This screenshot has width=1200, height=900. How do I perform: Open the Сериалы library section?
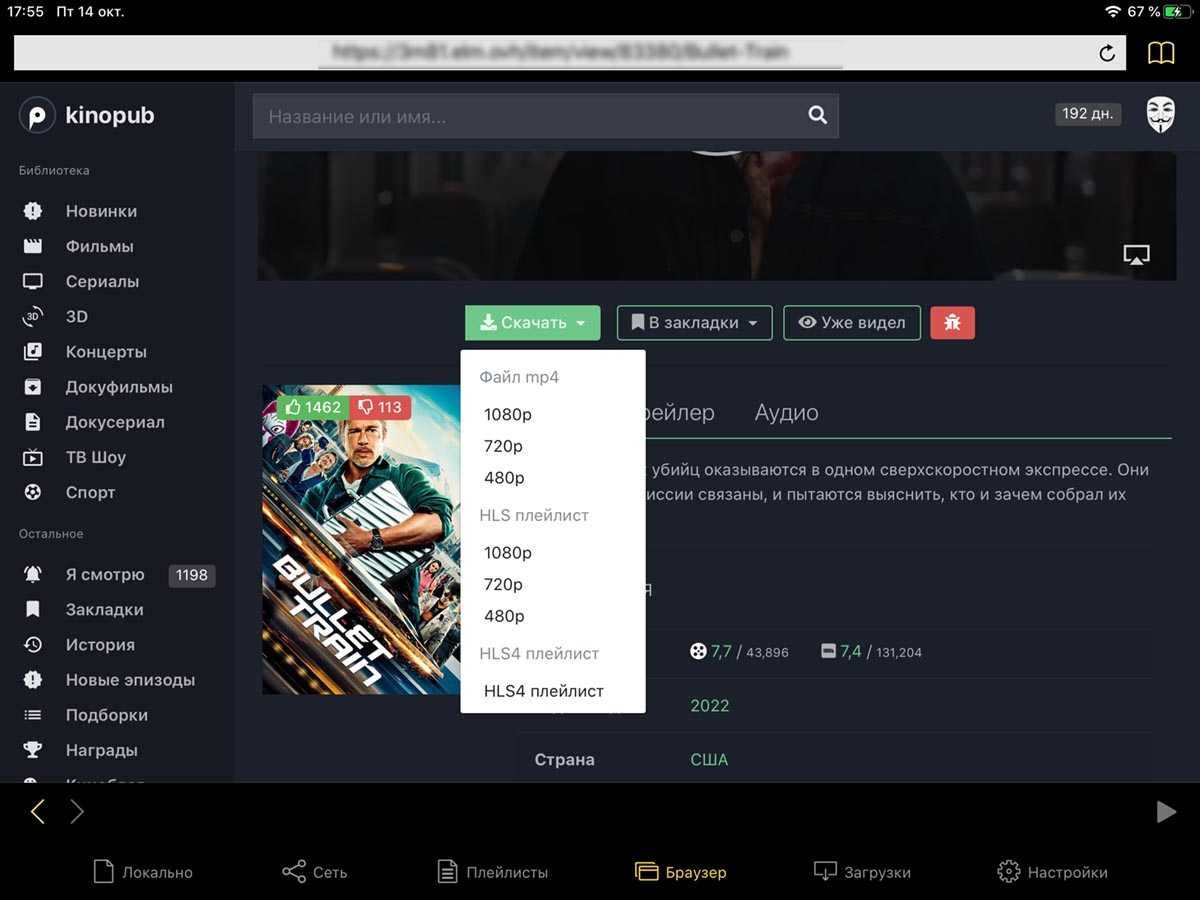[102, 282]
